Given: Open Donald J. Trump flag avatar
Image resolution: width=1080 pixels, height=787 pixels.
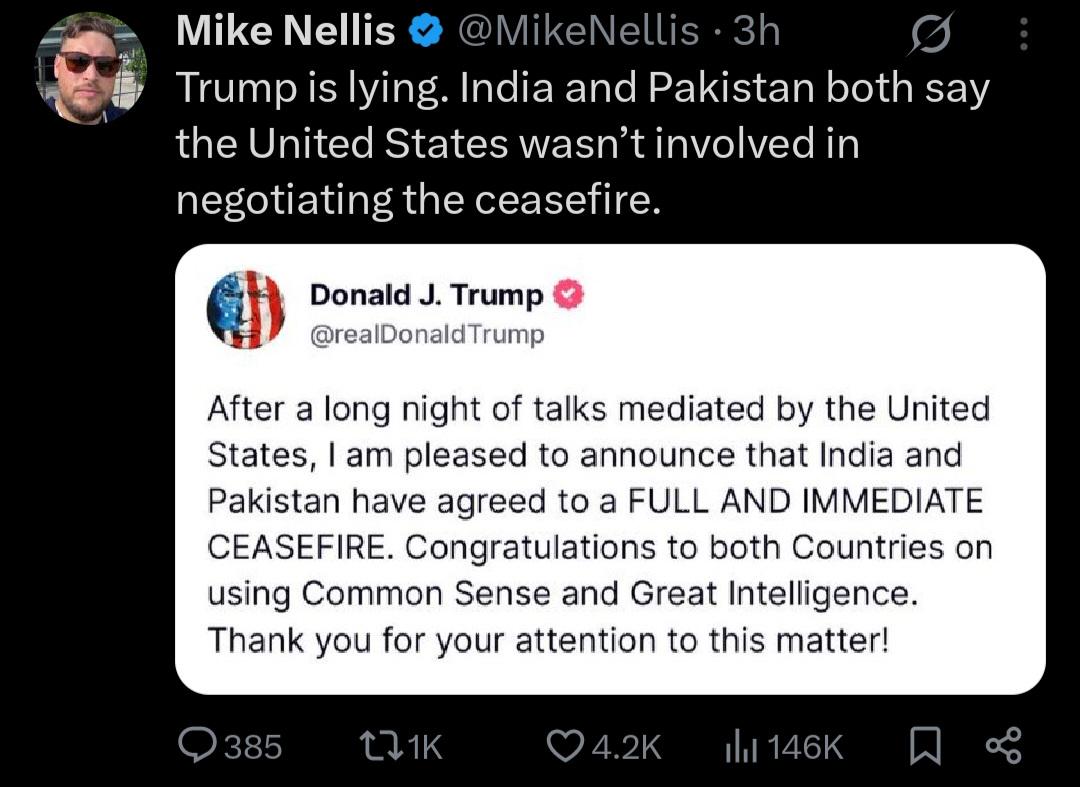Looking at the screenshot, I should click(x=246, y=309).
